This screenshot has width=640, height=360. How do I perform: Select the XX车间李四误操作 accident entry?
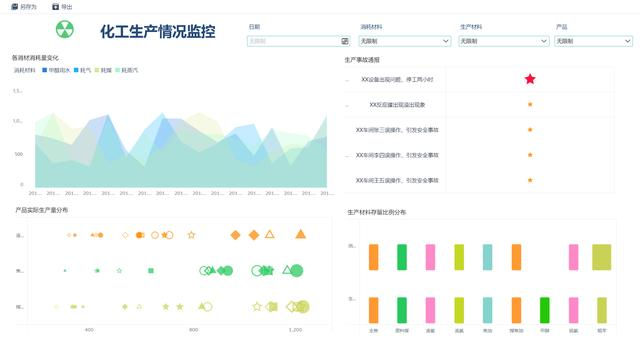[397, 155]
